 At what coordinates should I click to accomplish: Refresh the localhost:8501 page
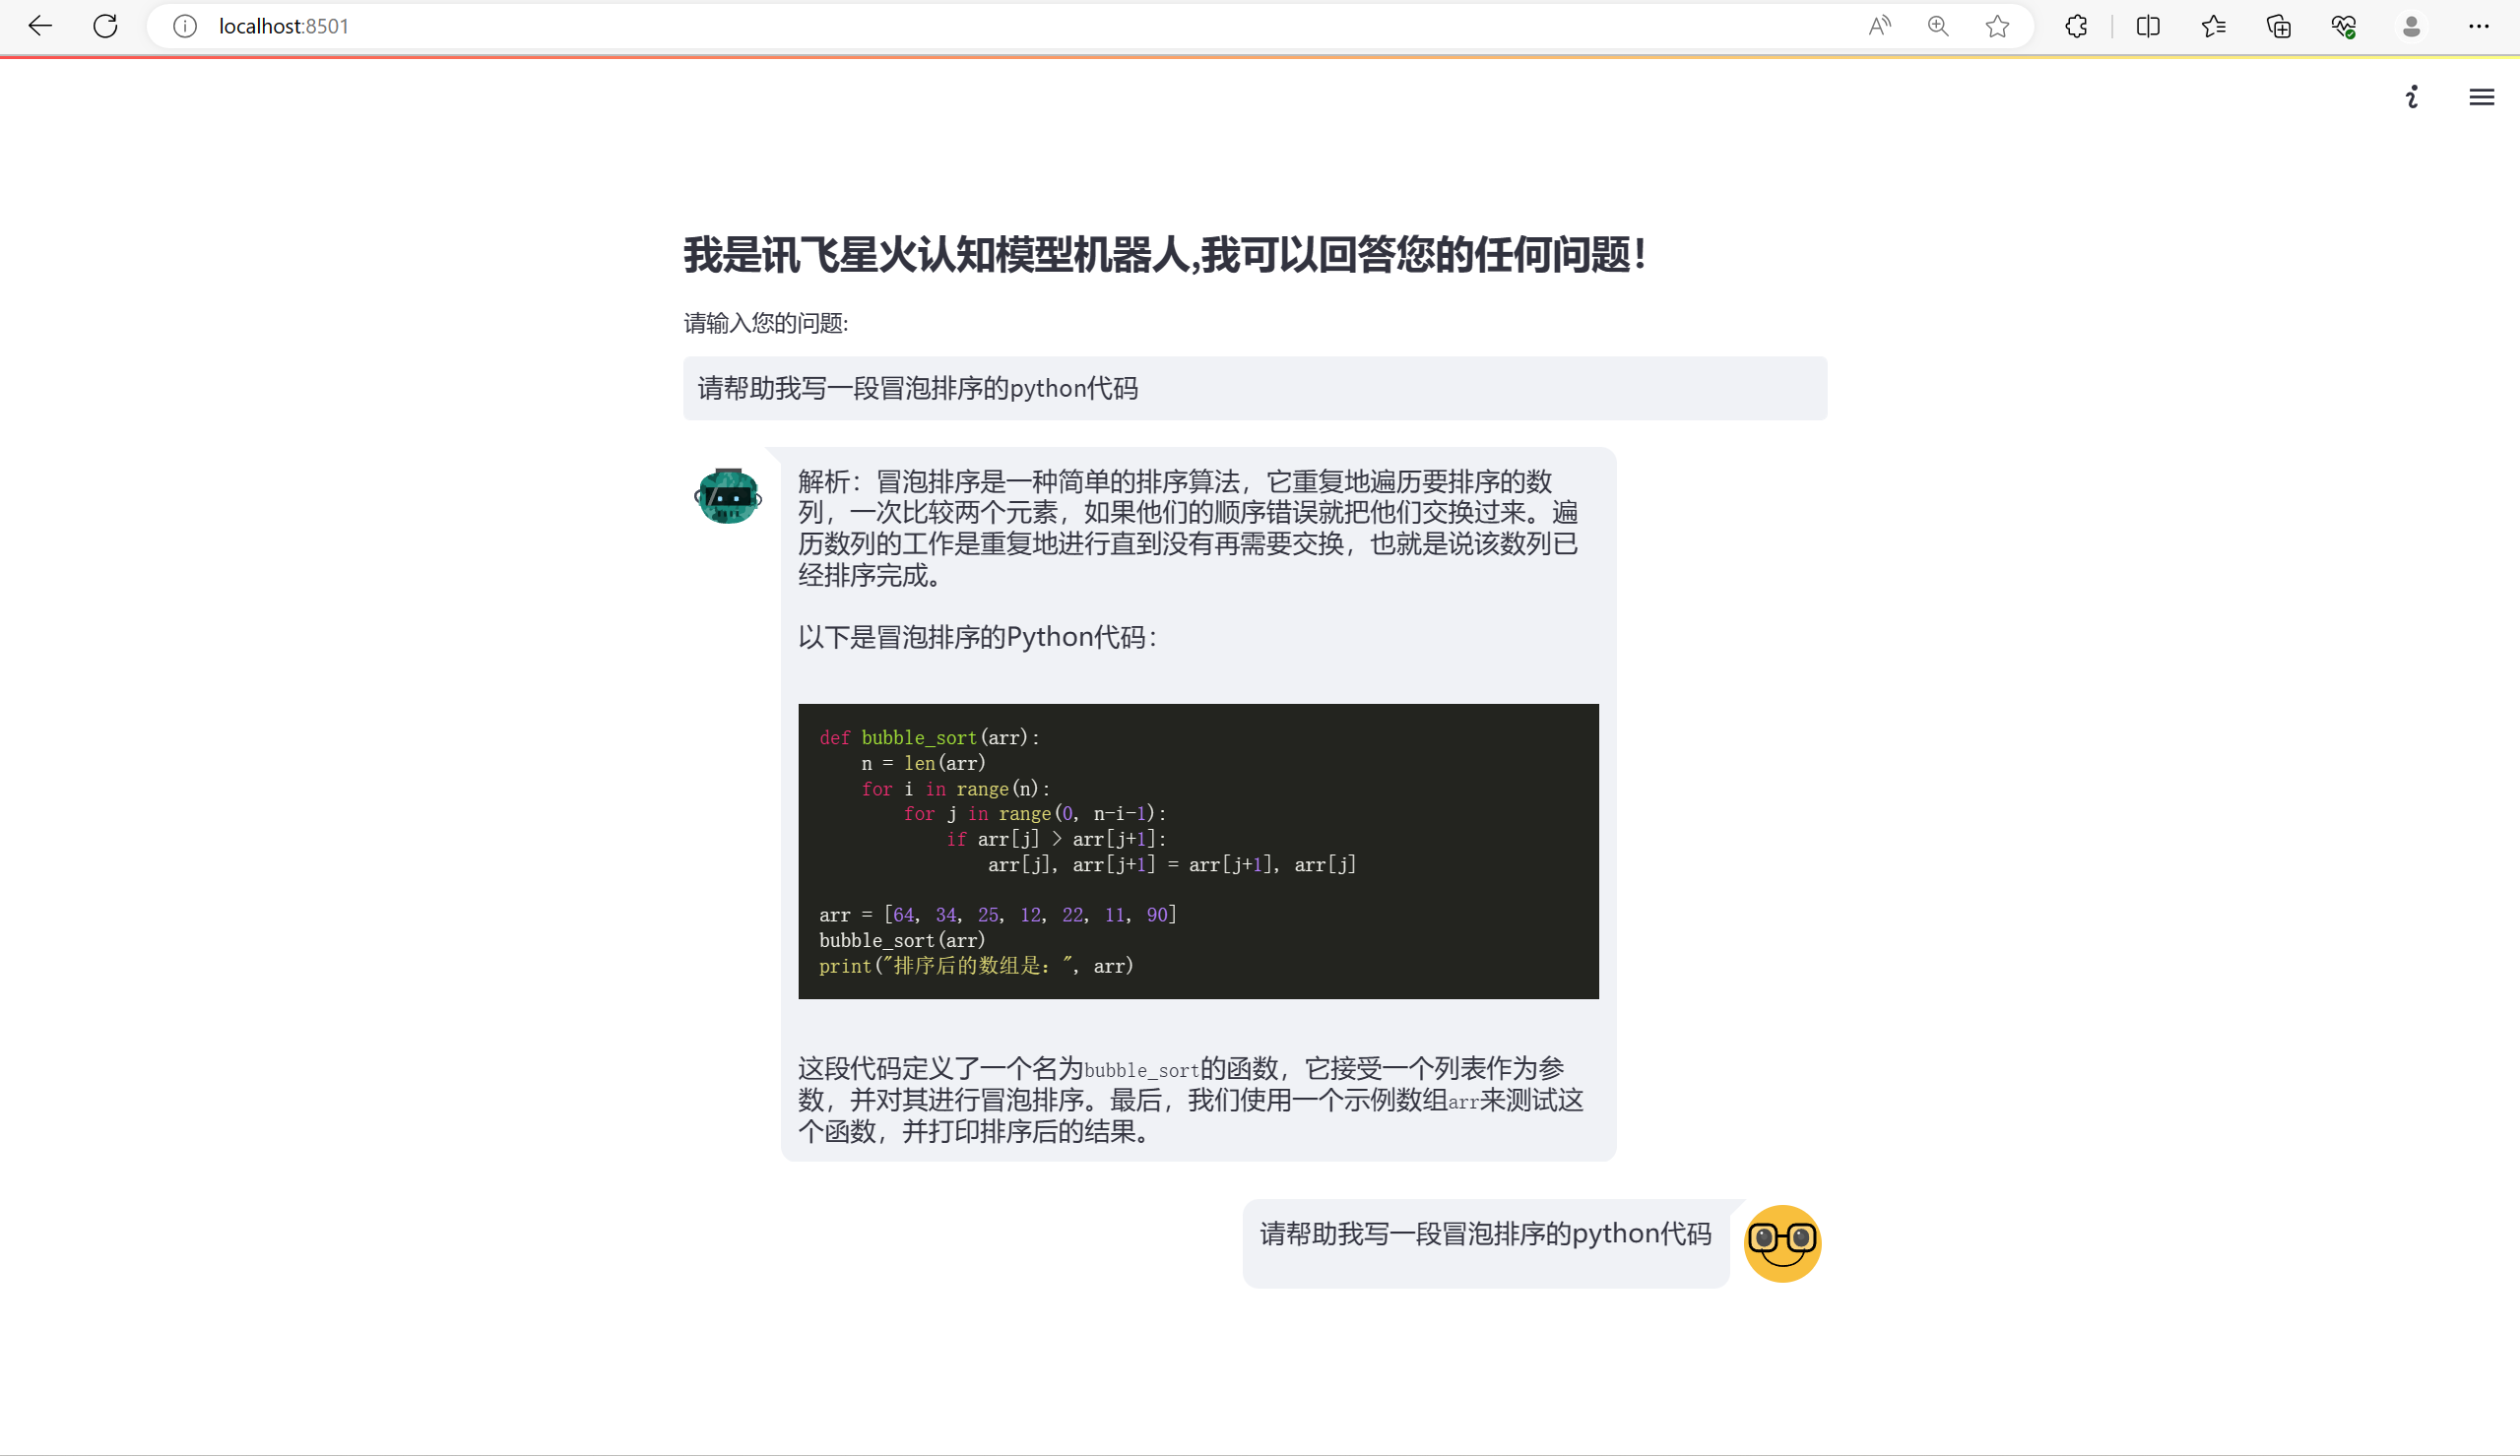pos(104,26)
